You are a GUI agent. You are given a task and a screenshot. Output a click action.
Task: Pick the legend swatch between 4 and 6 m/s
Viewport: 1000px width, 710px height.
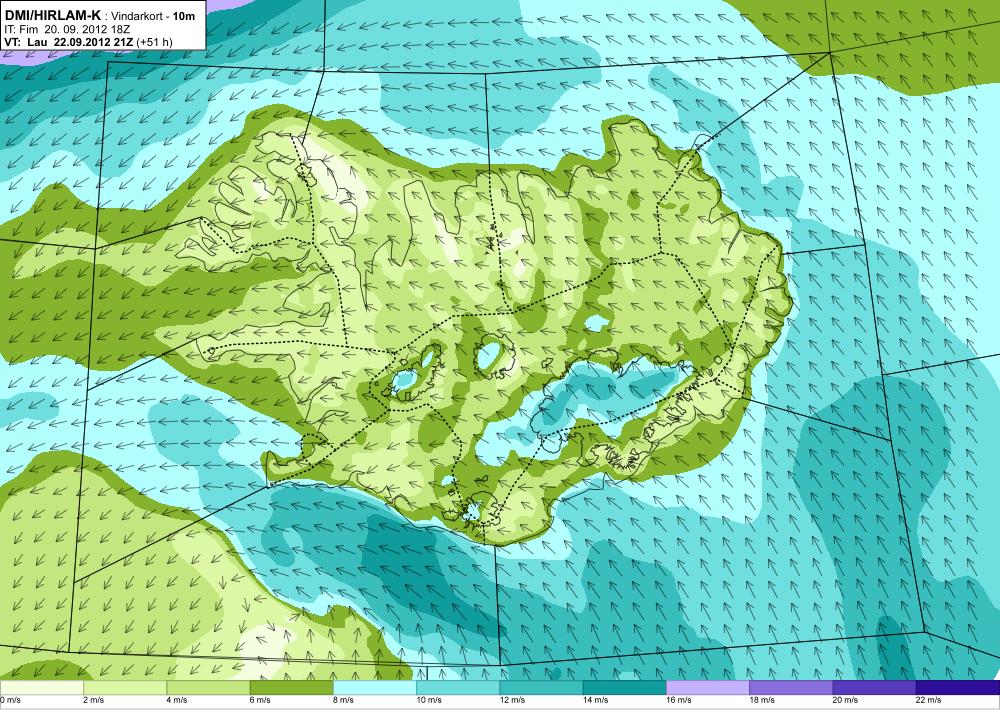click(x=208, y=688)
